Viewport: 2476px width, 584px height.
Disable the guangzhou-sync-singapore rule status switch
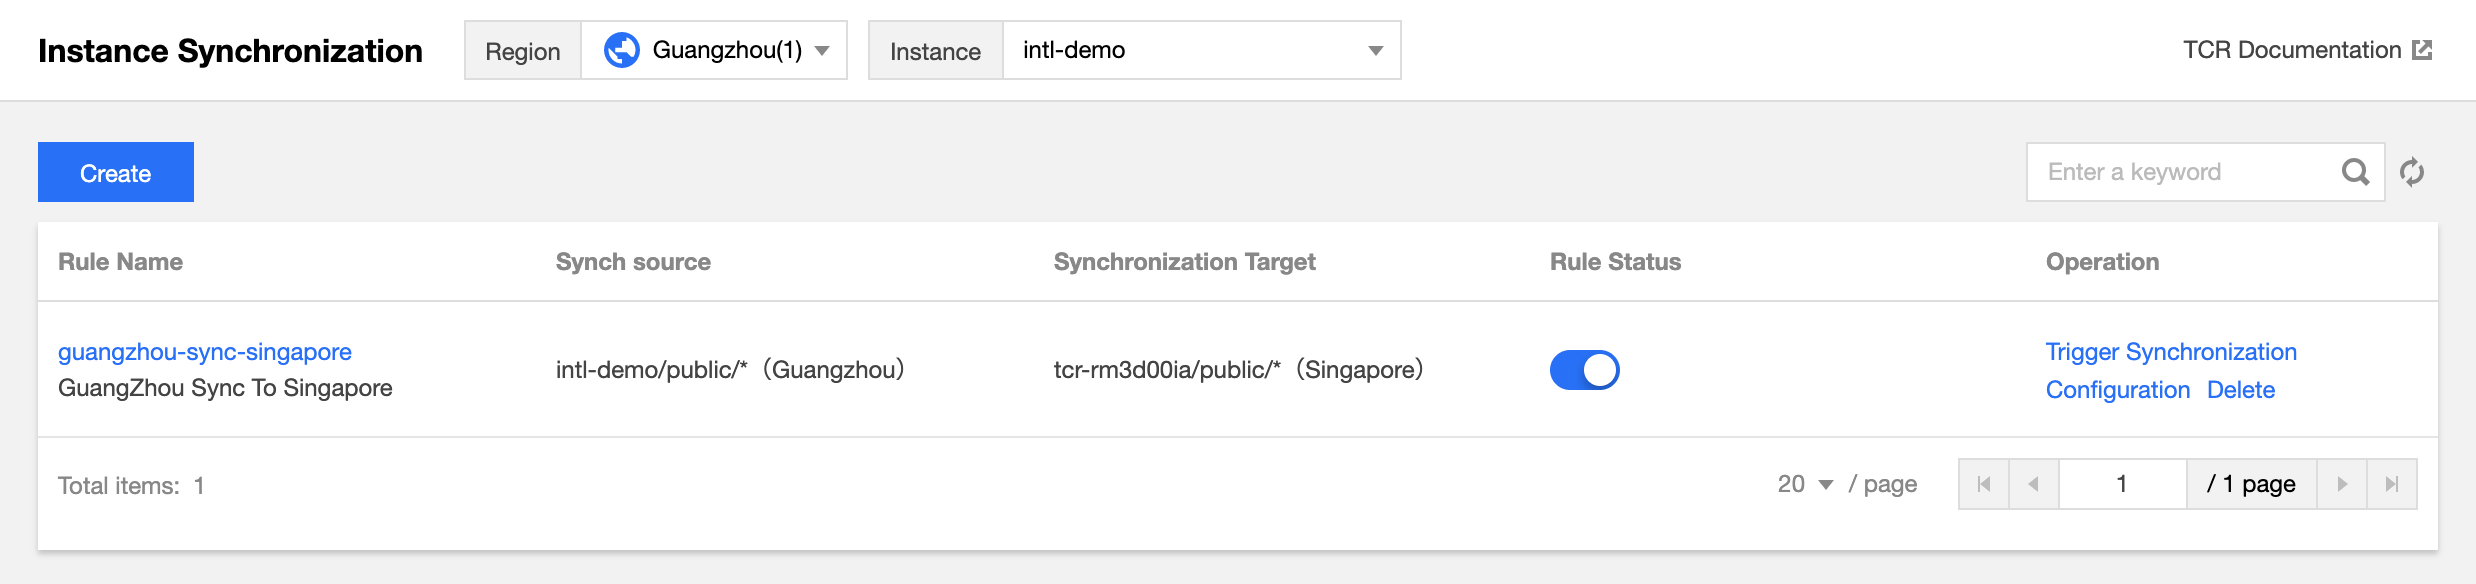tap(1584, 370)
